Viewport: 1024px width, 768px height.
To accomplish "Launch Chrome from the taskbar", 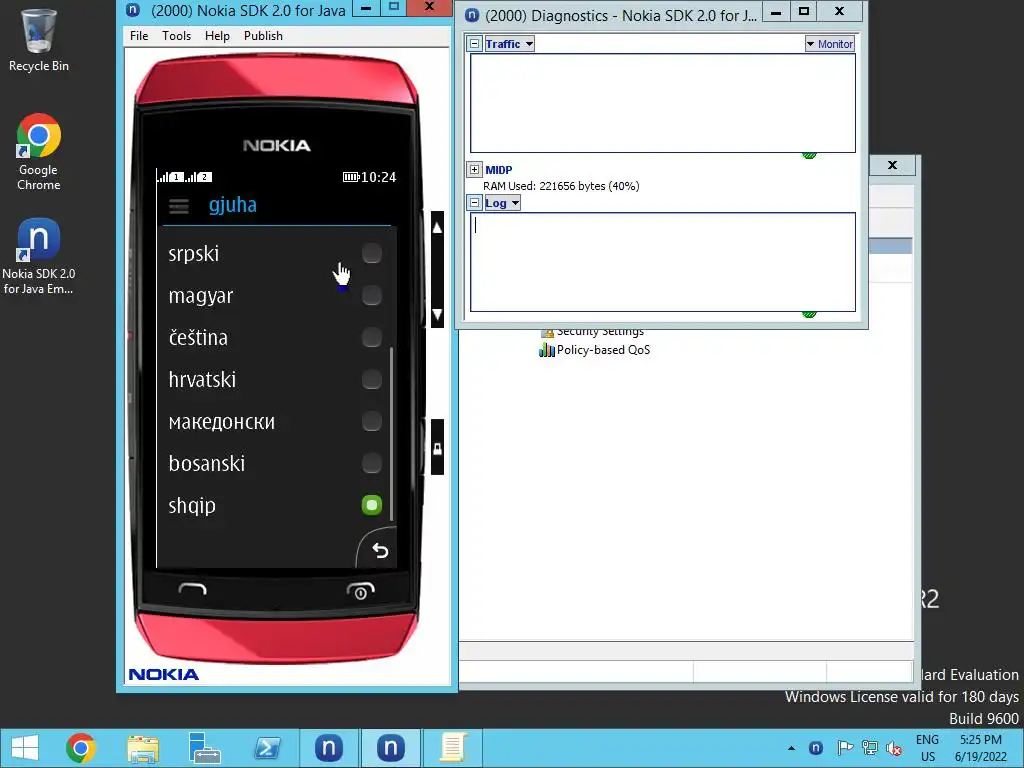I will (x=80, y=748).
